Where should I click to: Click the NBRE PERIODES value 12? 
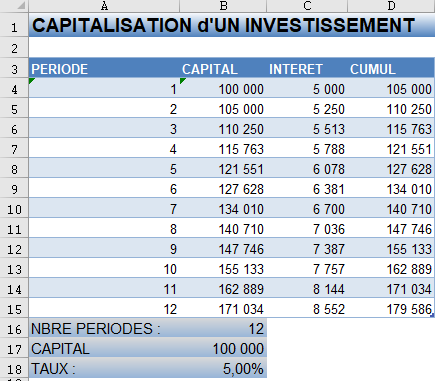click(x=223, y=329)
